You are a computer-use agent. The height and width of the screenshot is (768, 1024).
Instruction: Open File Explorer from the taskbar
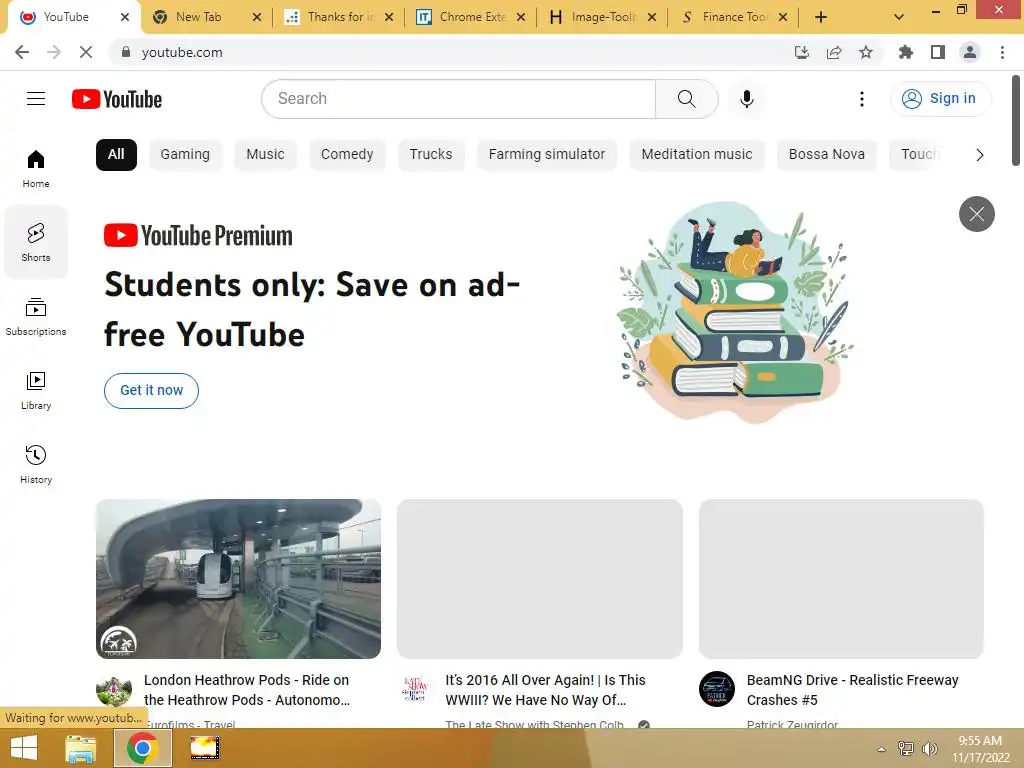click(x=80, y=748)
